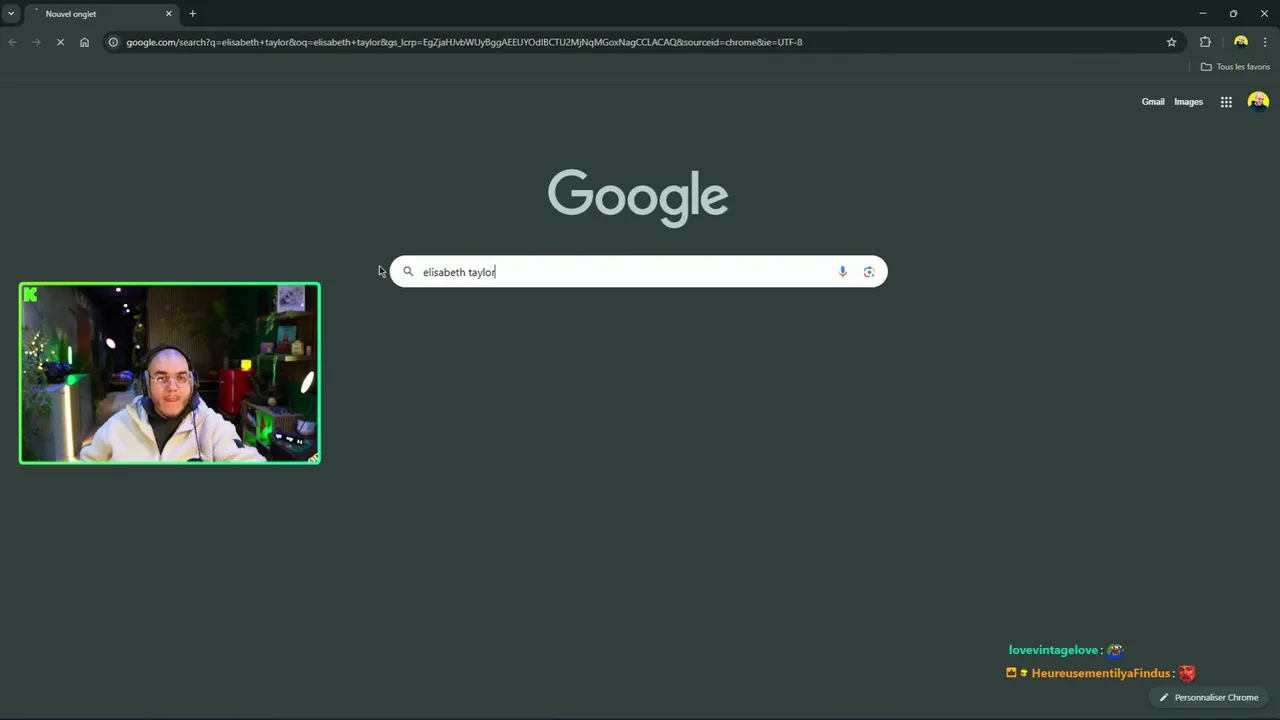Viewport: 1280px width, 720px height.
Task: Open a new tab with plus button
Action: click(192, 14)
